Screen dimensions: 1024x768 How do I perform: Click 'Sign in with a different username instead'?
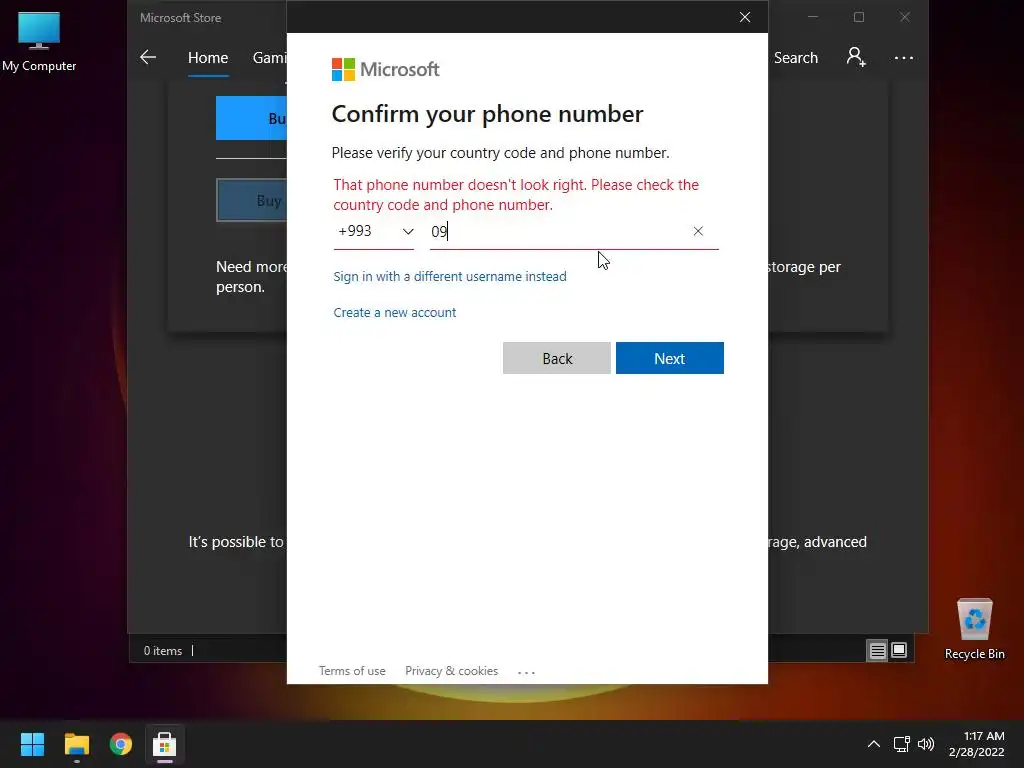click(x=450, y=276)
